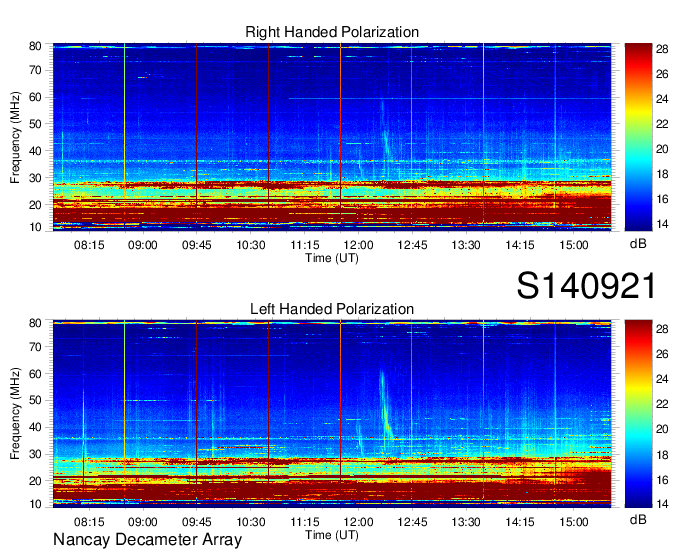The height and width of the screenshot is (552, 680).
Task: Click 50 MHz tick on Left Handed frequency axis
Action: [35, 400]
